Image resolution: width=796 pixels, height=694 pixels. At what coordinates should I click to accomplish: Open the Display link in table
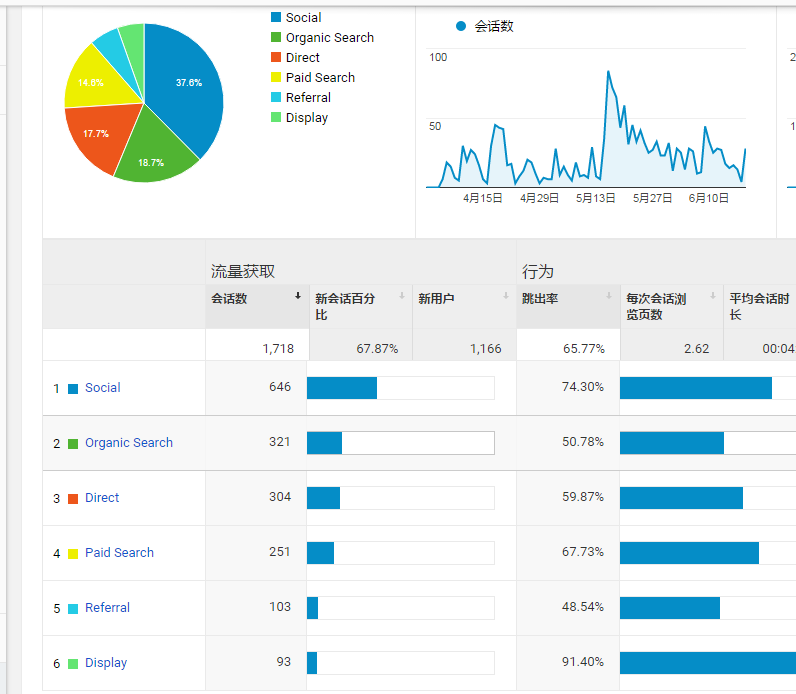pos(105,663)
